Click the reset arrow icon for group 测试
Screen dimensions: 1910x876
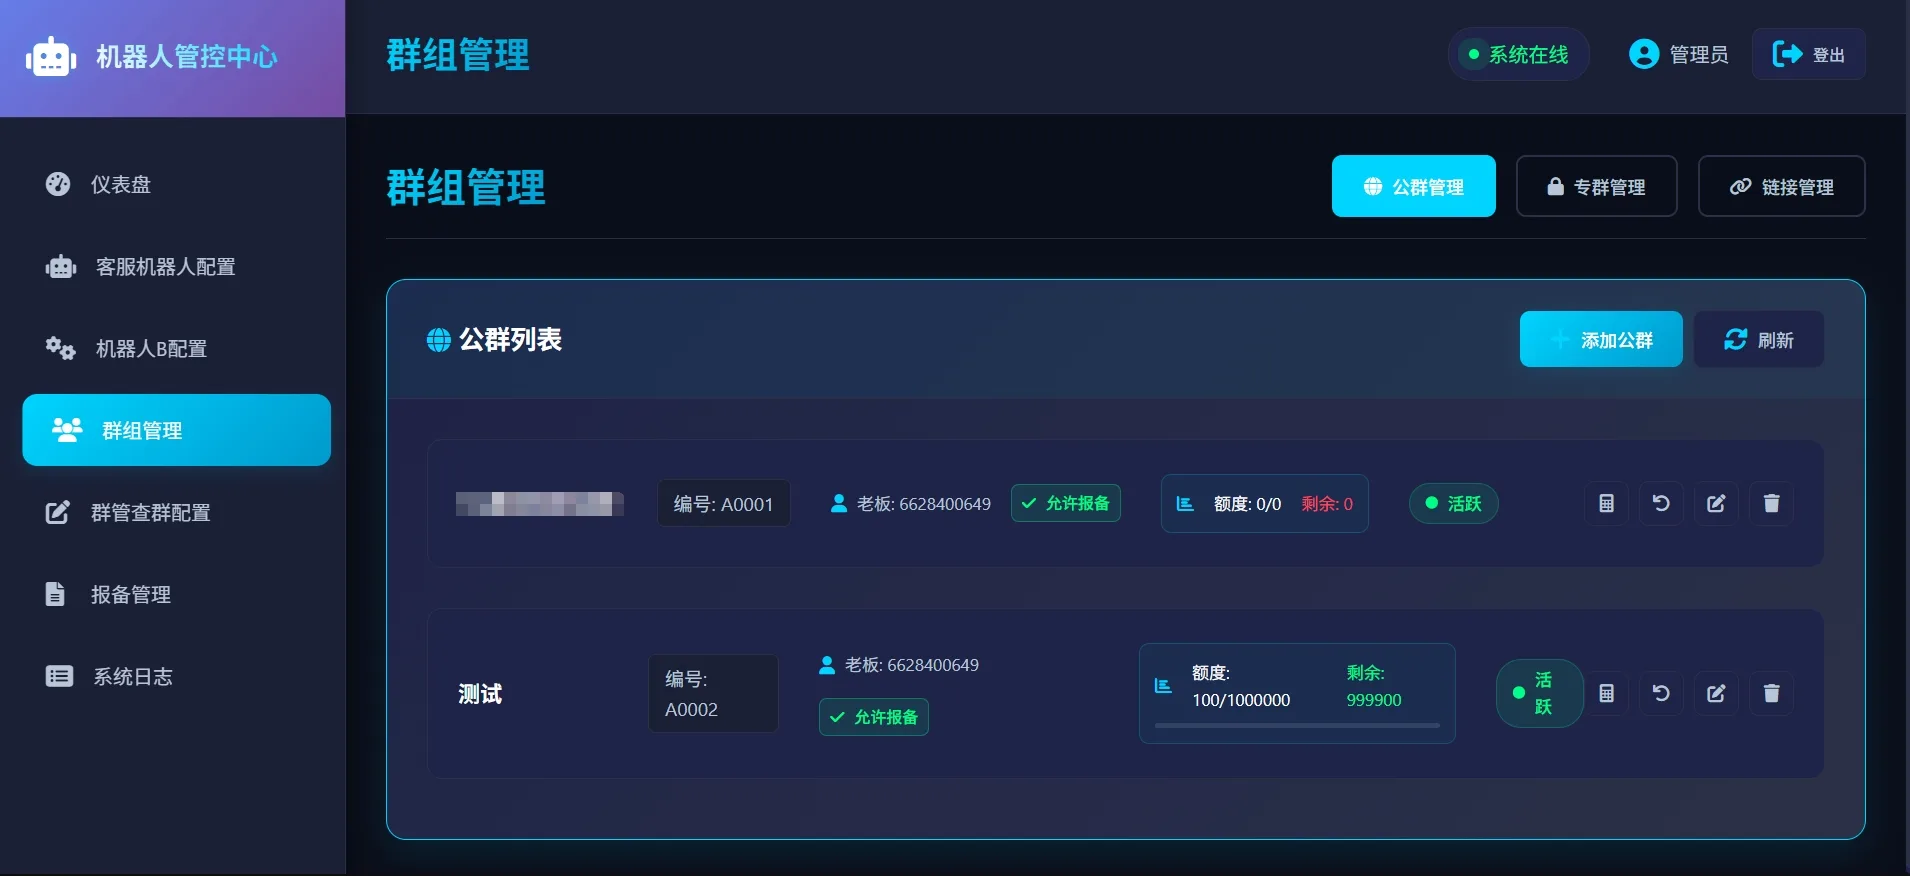1661,694
